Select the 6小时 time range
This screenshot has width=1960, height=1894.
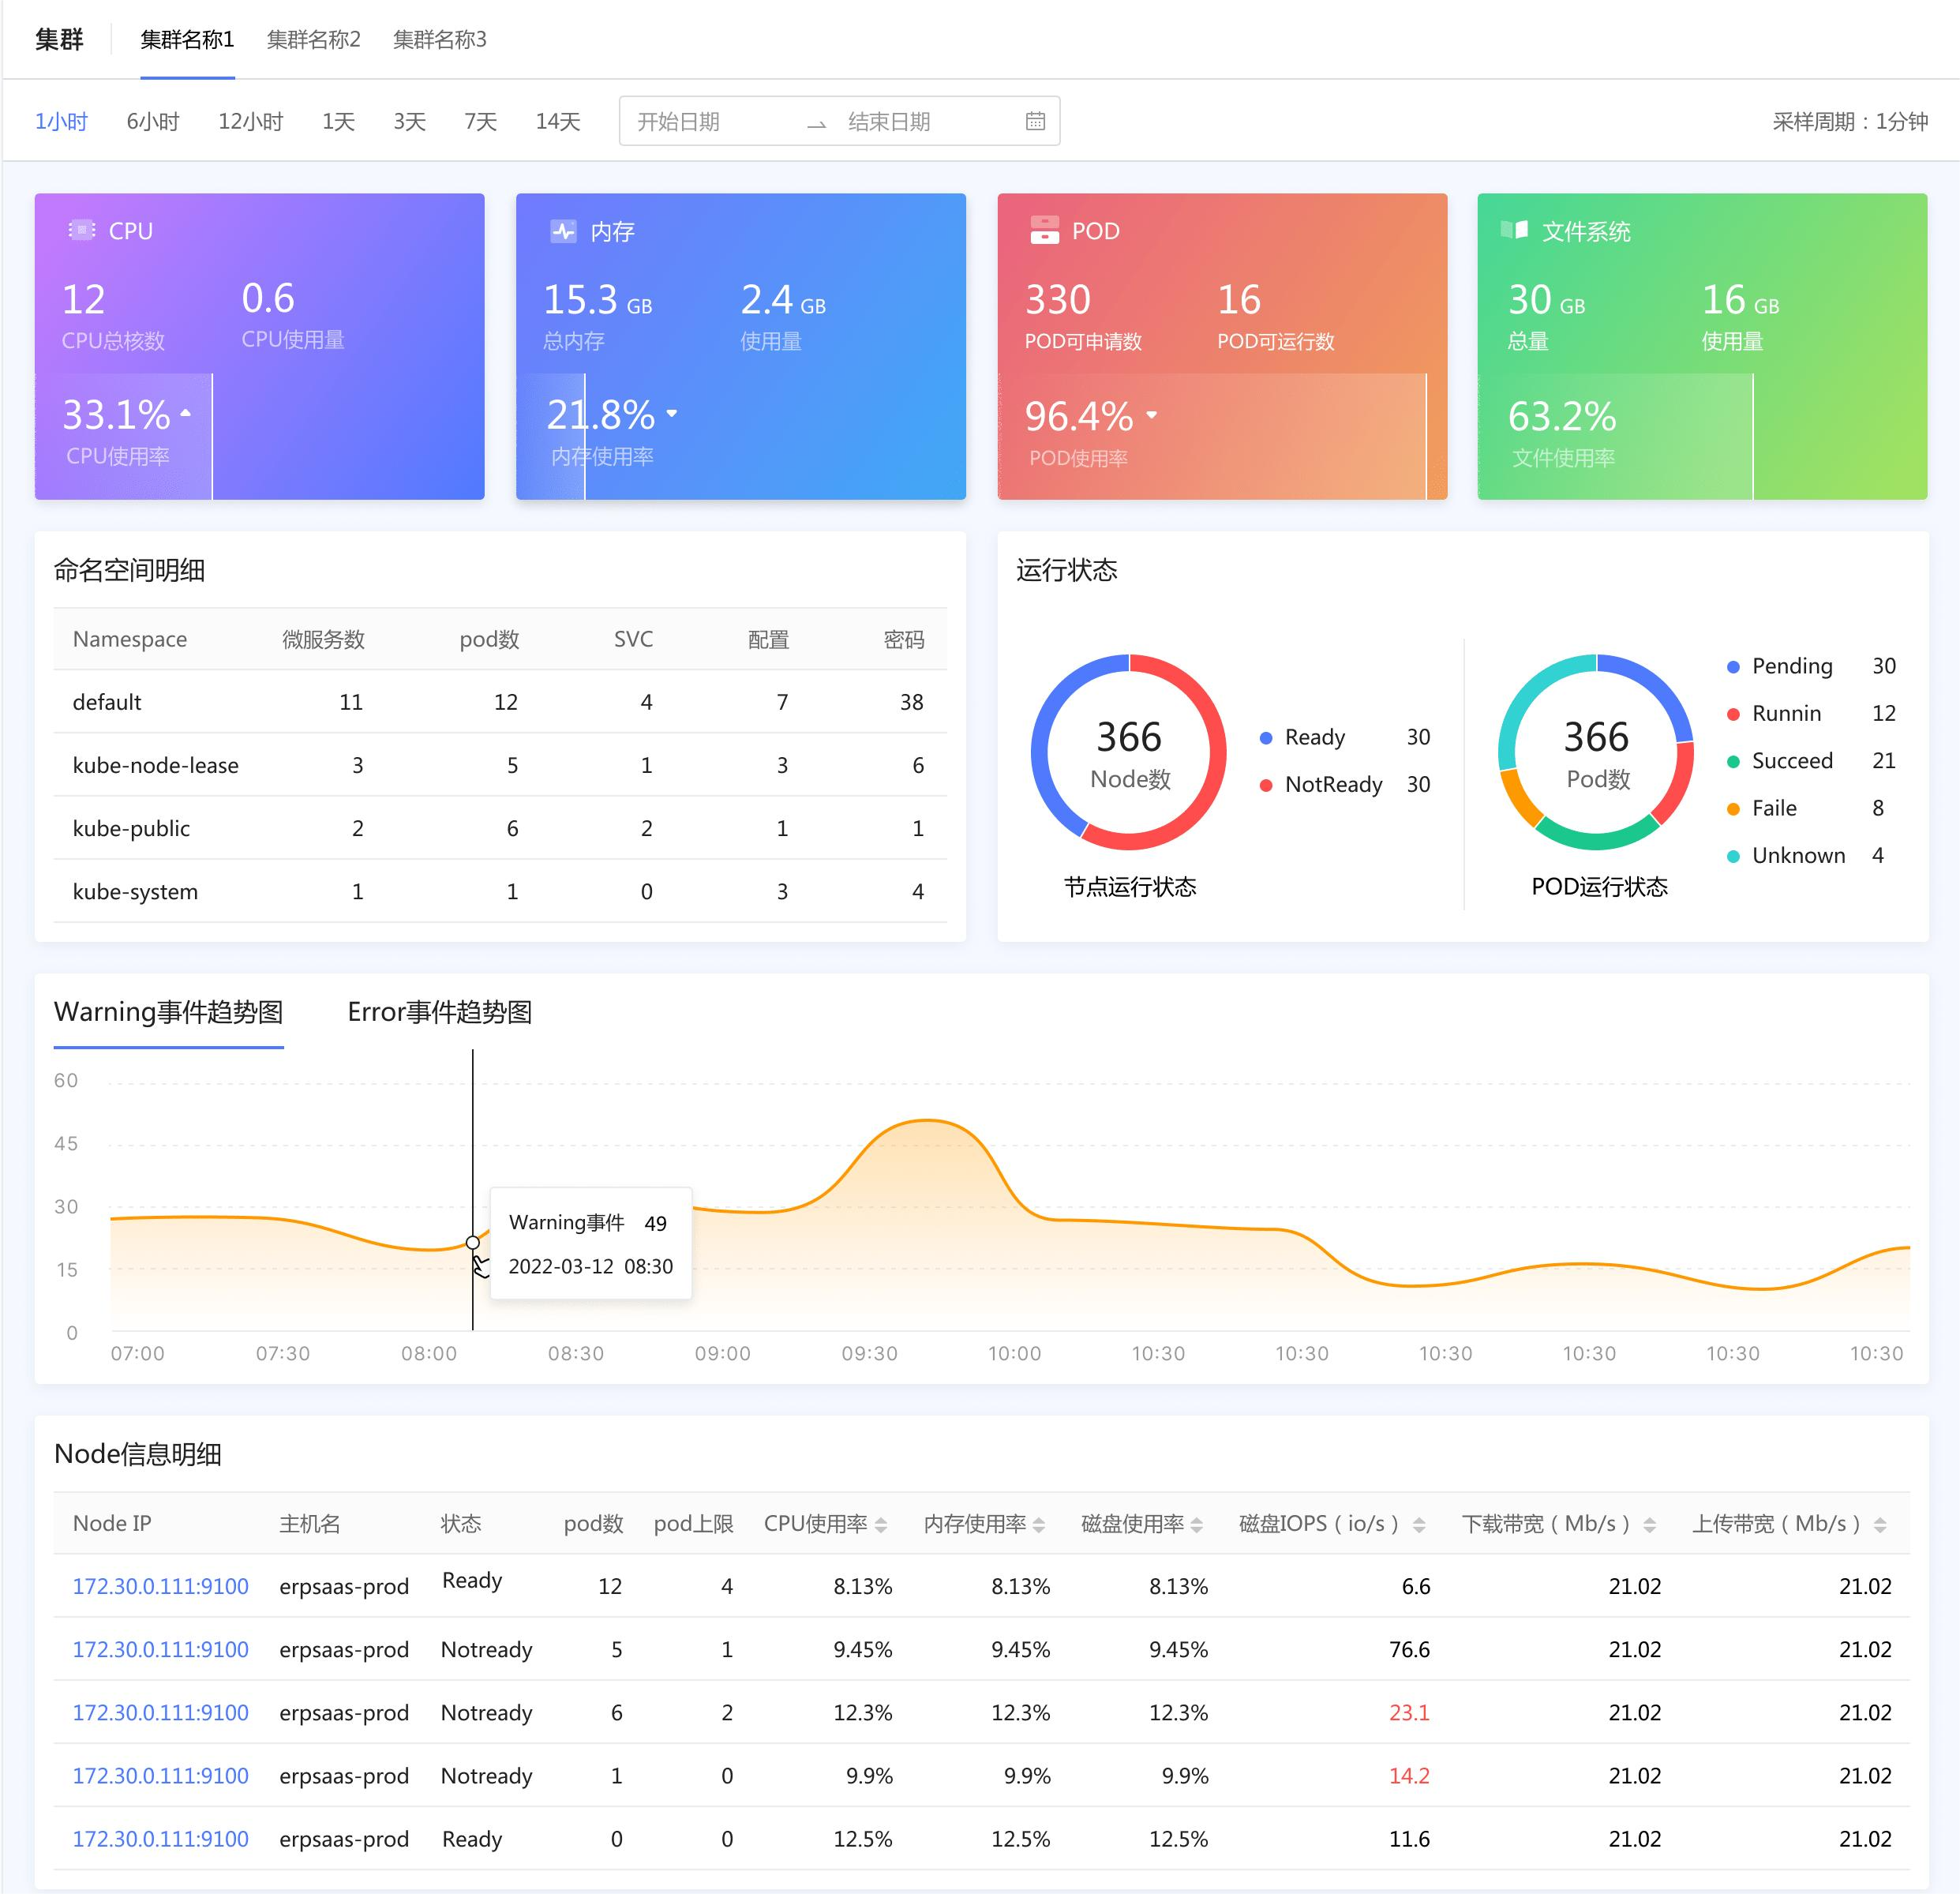(153, 122)
